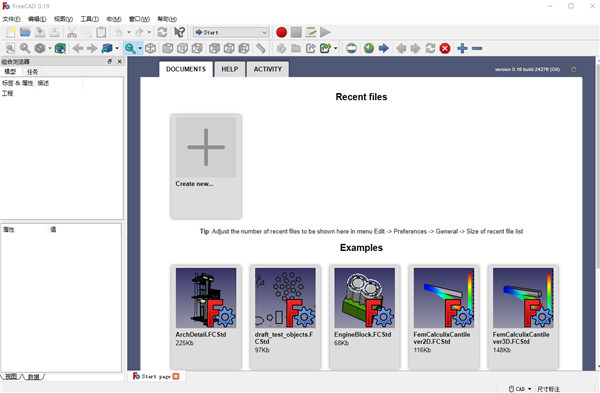Open the Macros notepad icon
The width and height of the screenshot is (600, 393).
311,33
